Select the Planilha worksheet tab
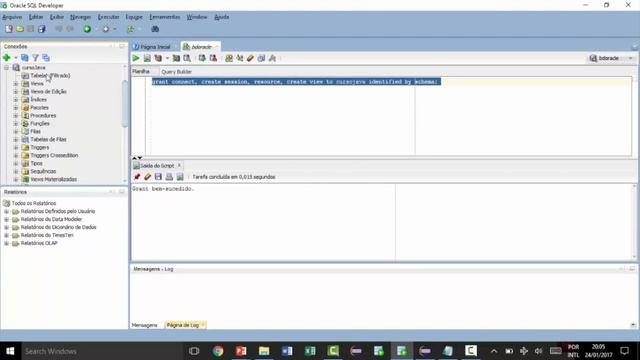 pos(141,71)
